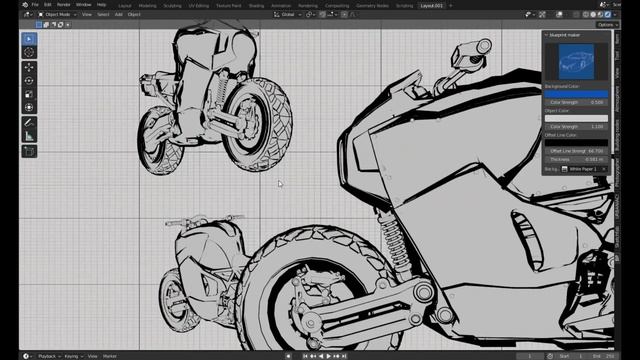Open the object visibility filter dropdown
The image size is (640, 360).
coord(530,14)
